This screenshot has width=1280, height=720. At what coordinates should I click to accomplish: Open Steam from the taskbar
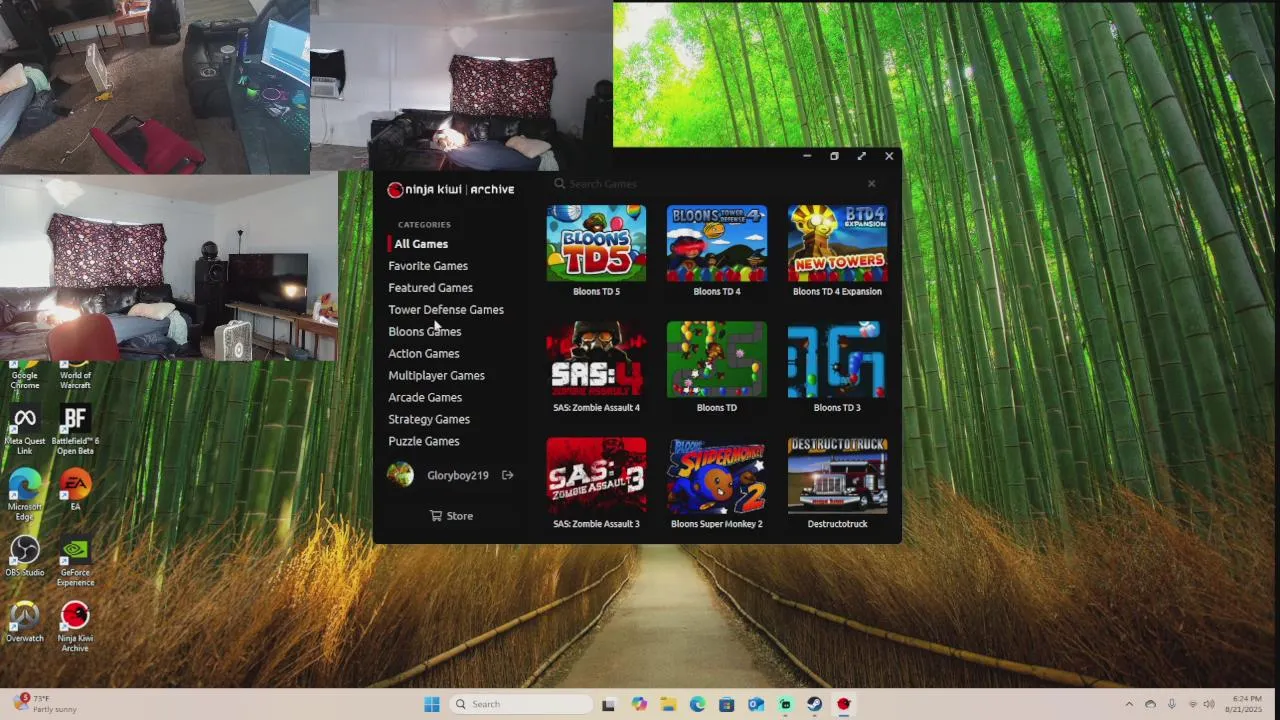(x=815, y=704)
